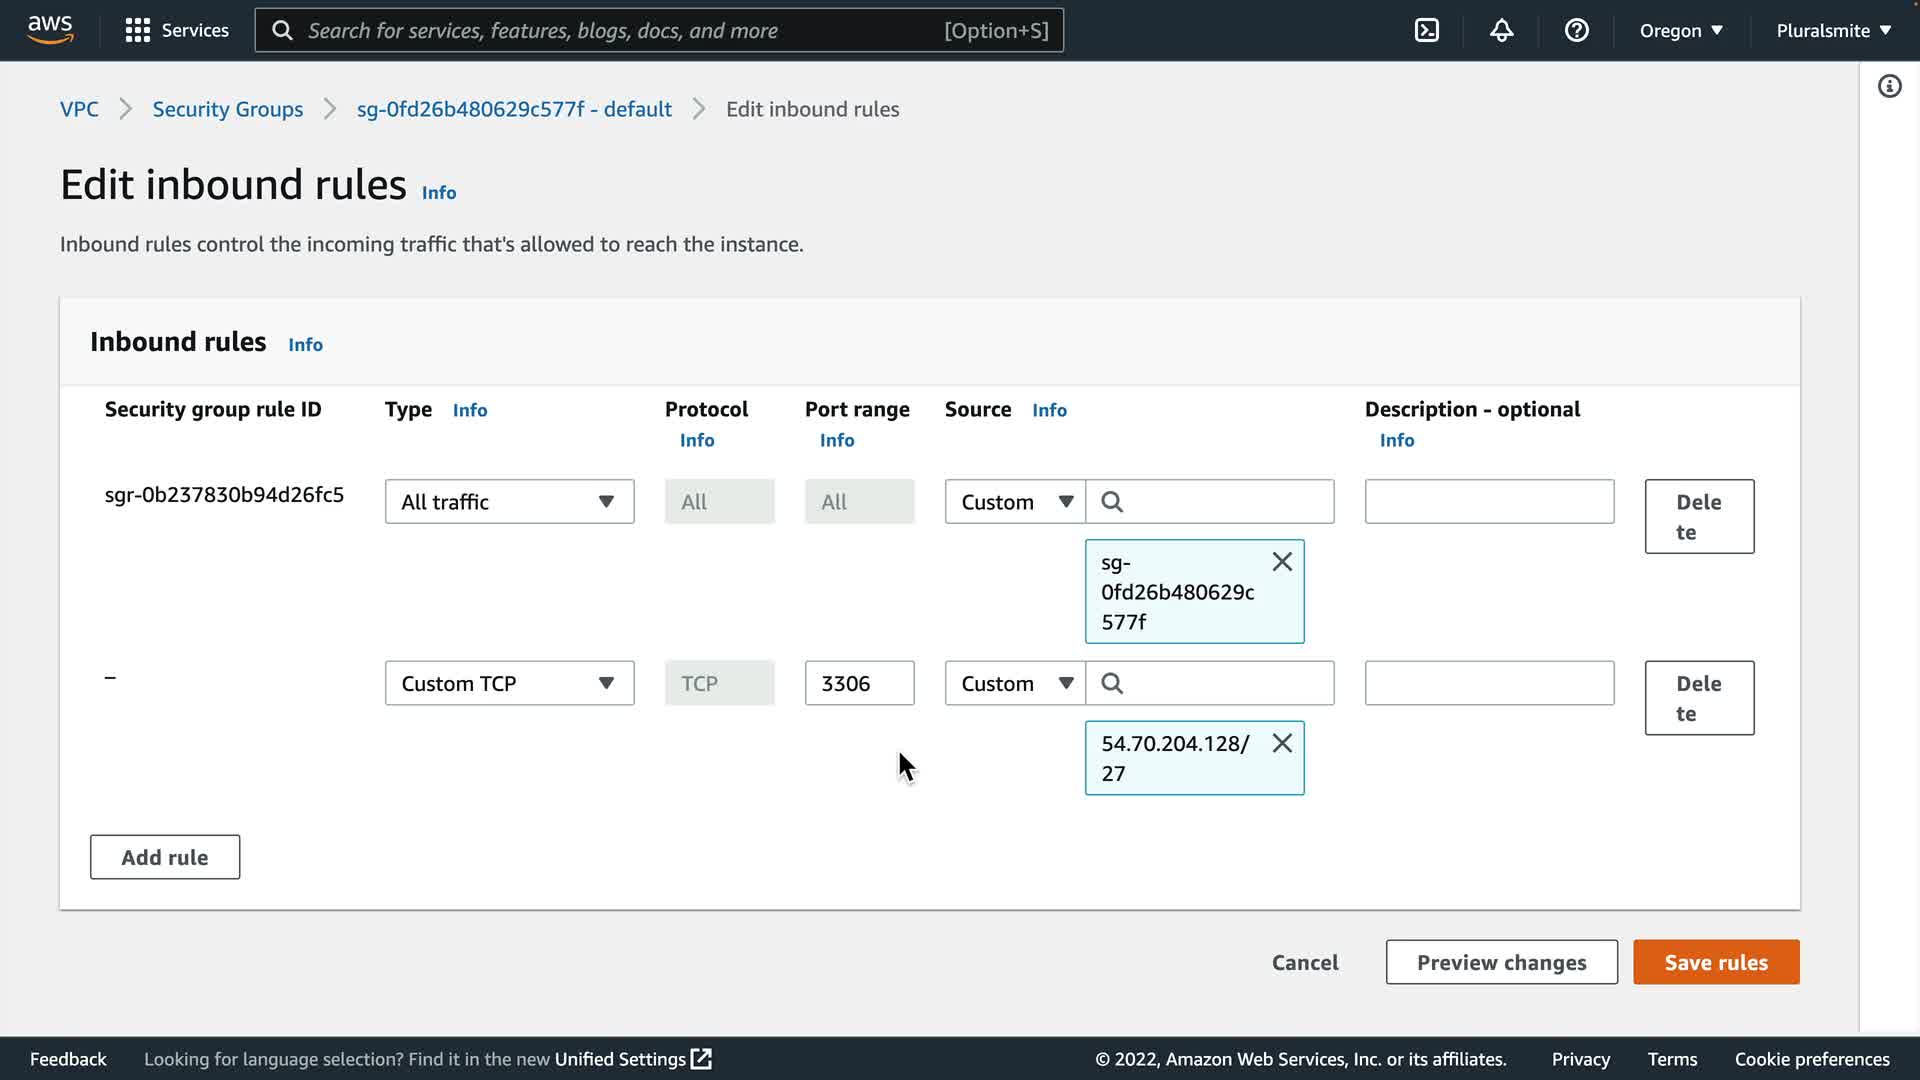1920x1080 pixels.
Task: Remove the sg-0fd26b480629c577f source chip
Action: click(x=1282, y=562)
